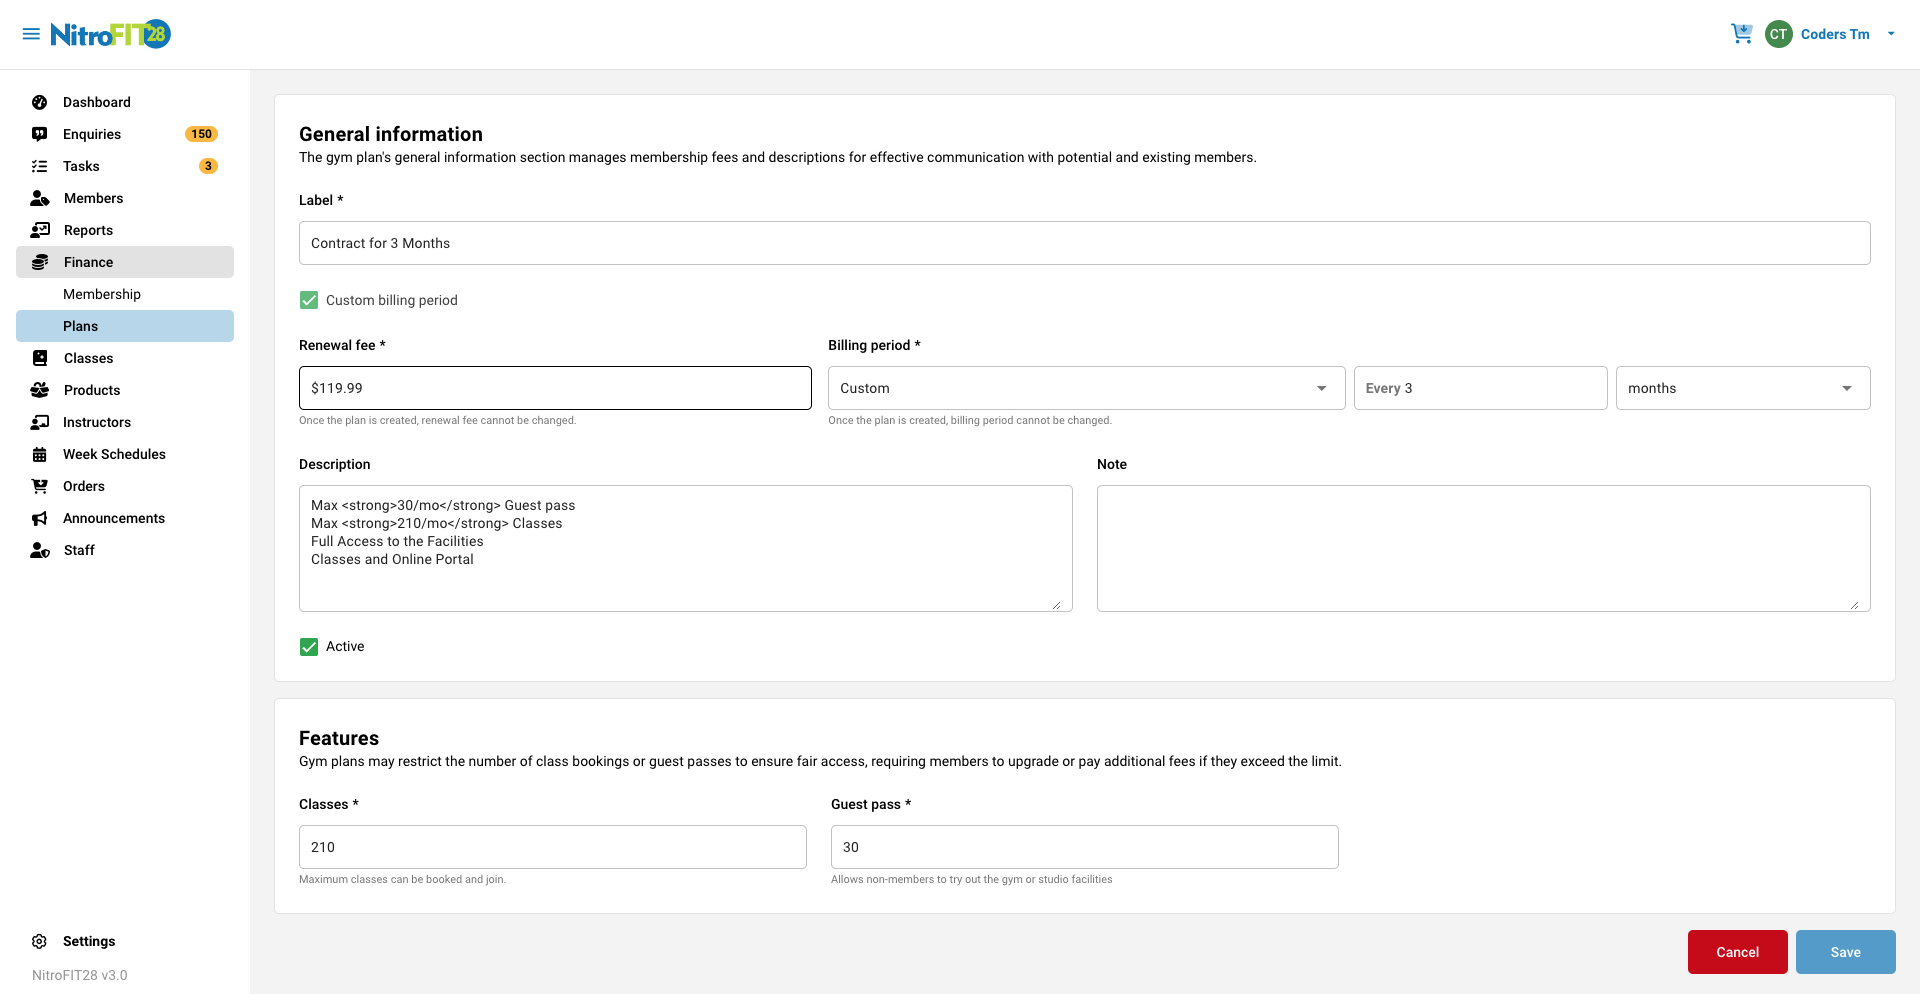Click the Announcements megaphone icon
The width and height of the screenshot is (1920, 994).
[x=40, y=518]
